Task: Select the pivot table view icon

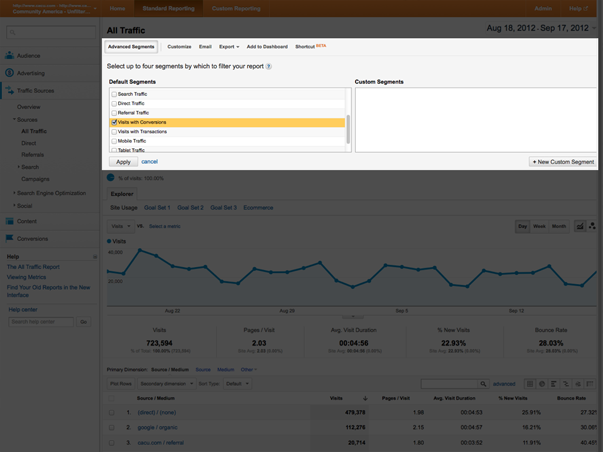Action: click(590, 384)
